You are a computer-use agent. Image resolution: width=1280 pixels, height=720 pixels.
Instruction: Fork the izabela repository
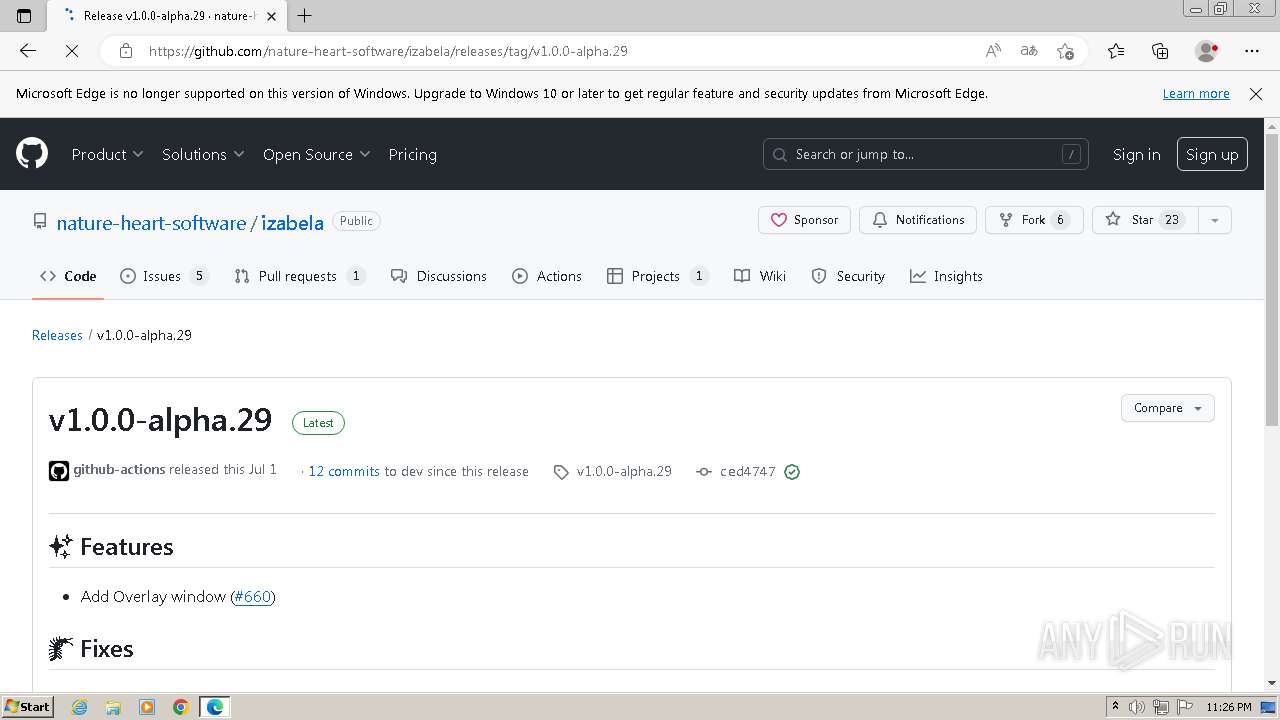(x=1034, y=220)
